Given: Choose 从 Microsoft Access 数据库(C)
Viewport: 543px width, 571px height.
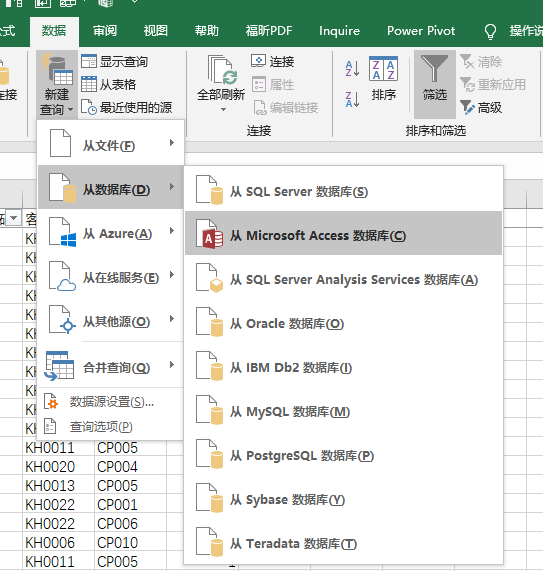Looking at the screenshot, I should pyautogui.click(x=343, y=233).
